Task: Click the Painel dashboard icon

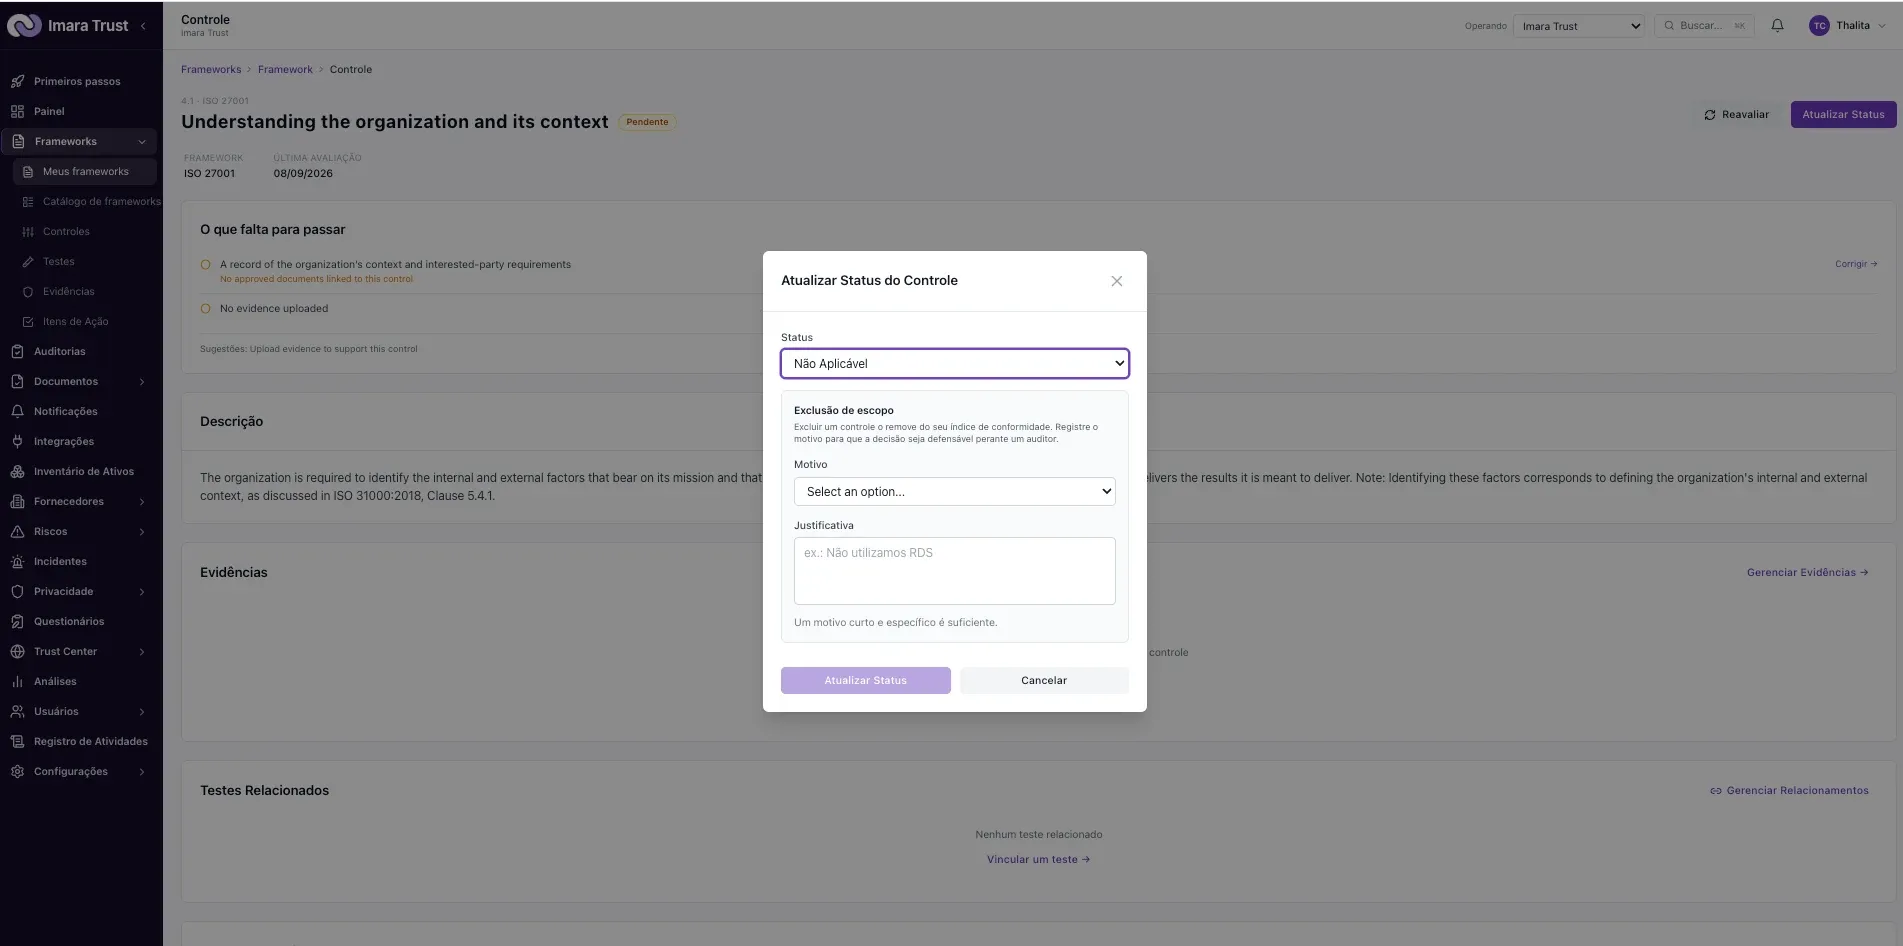Action: 17,111
